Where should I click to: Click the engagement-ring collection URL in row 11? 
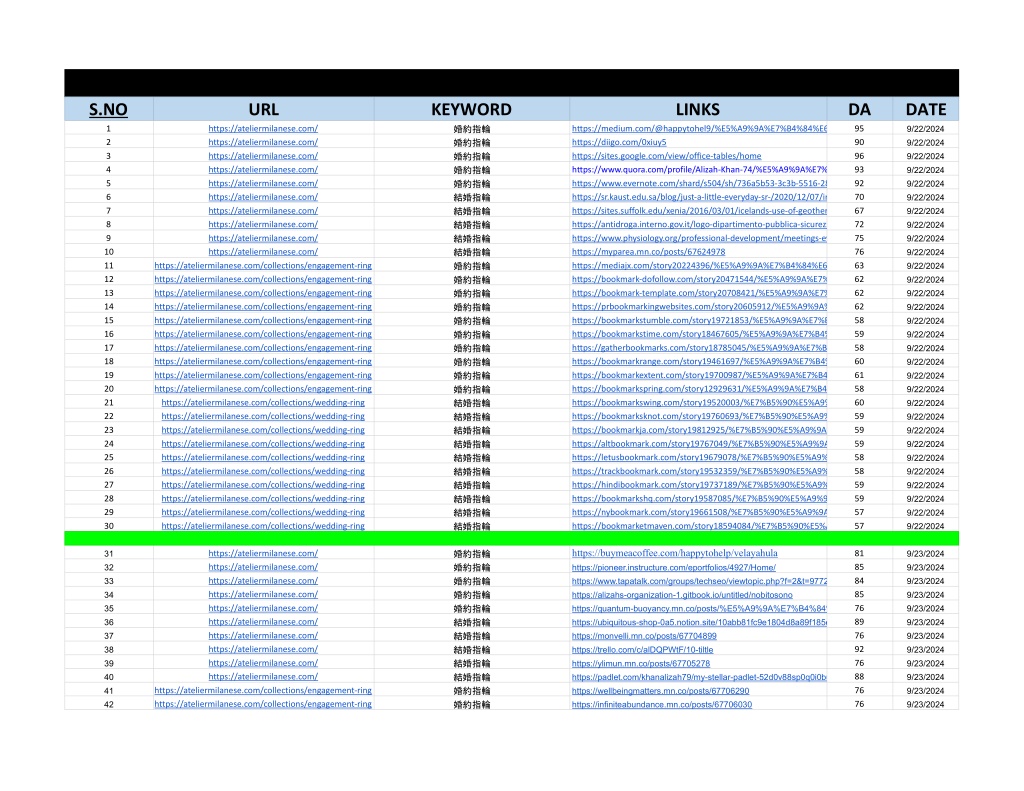(x=263, y=266)
